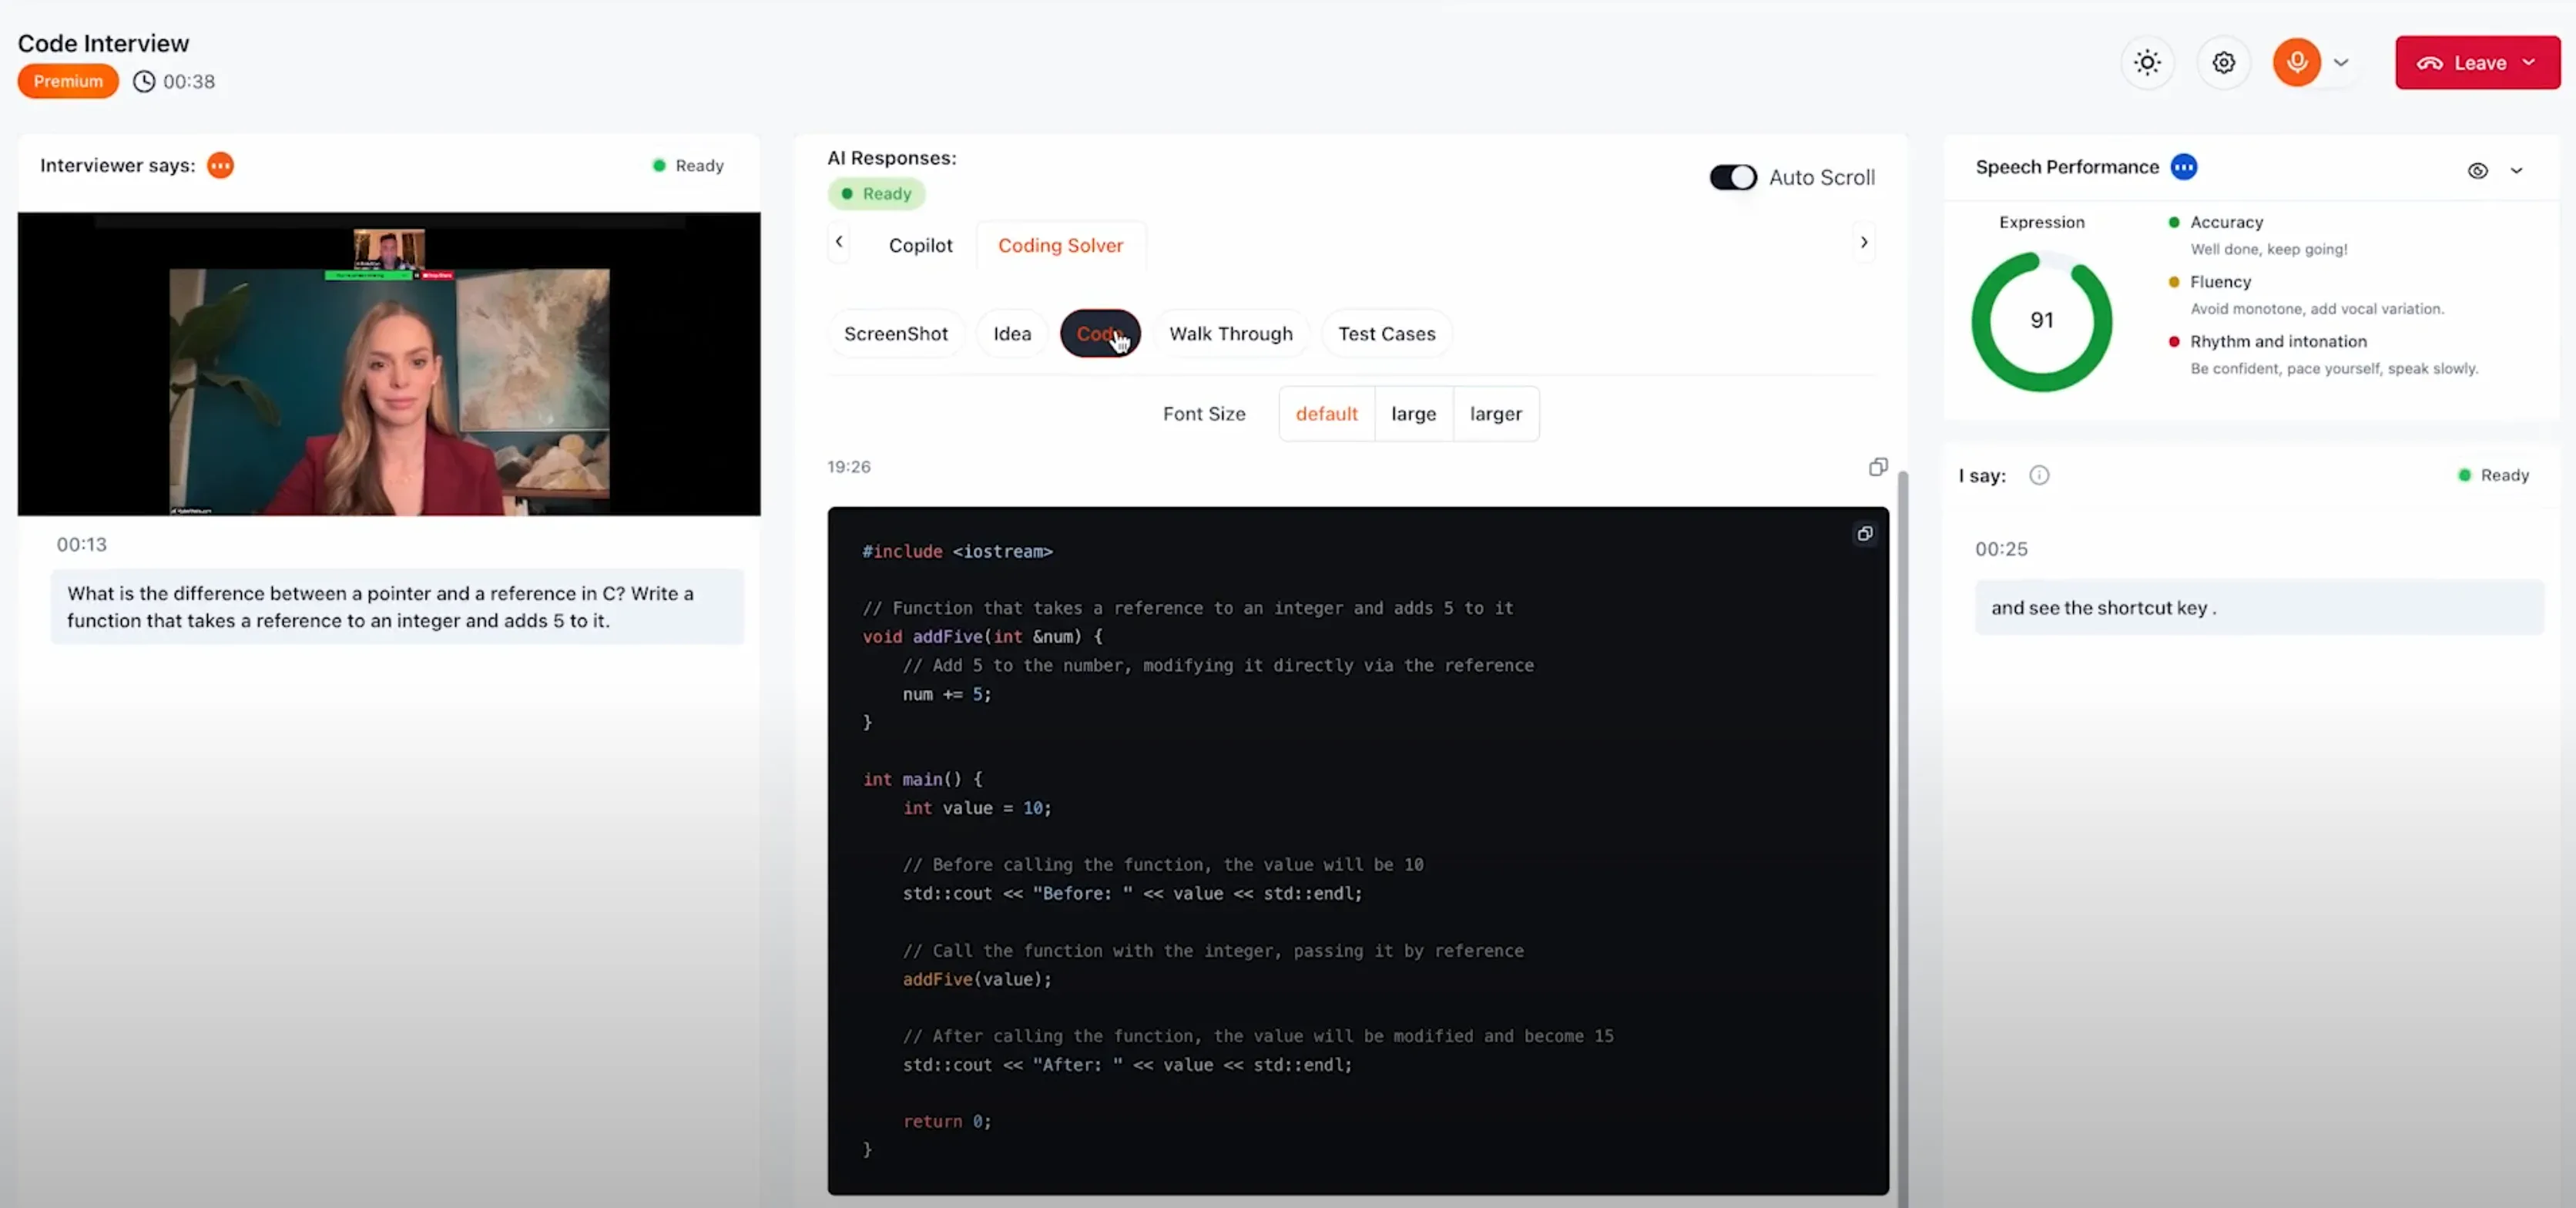Click the info icon next to I say

coord(2039,475)
